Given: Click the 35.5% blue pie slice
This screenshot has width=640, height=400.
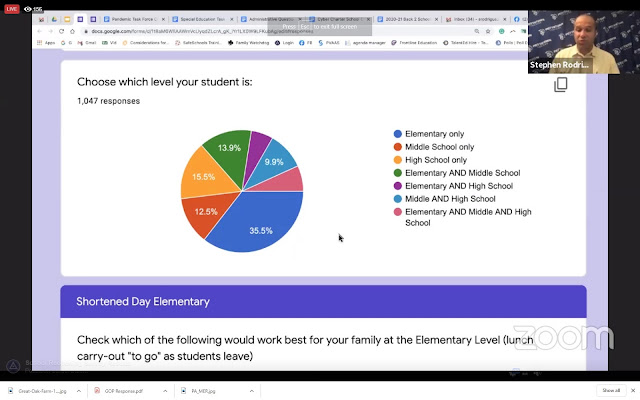Looking at the screenshot, I should tap(261, 224).
